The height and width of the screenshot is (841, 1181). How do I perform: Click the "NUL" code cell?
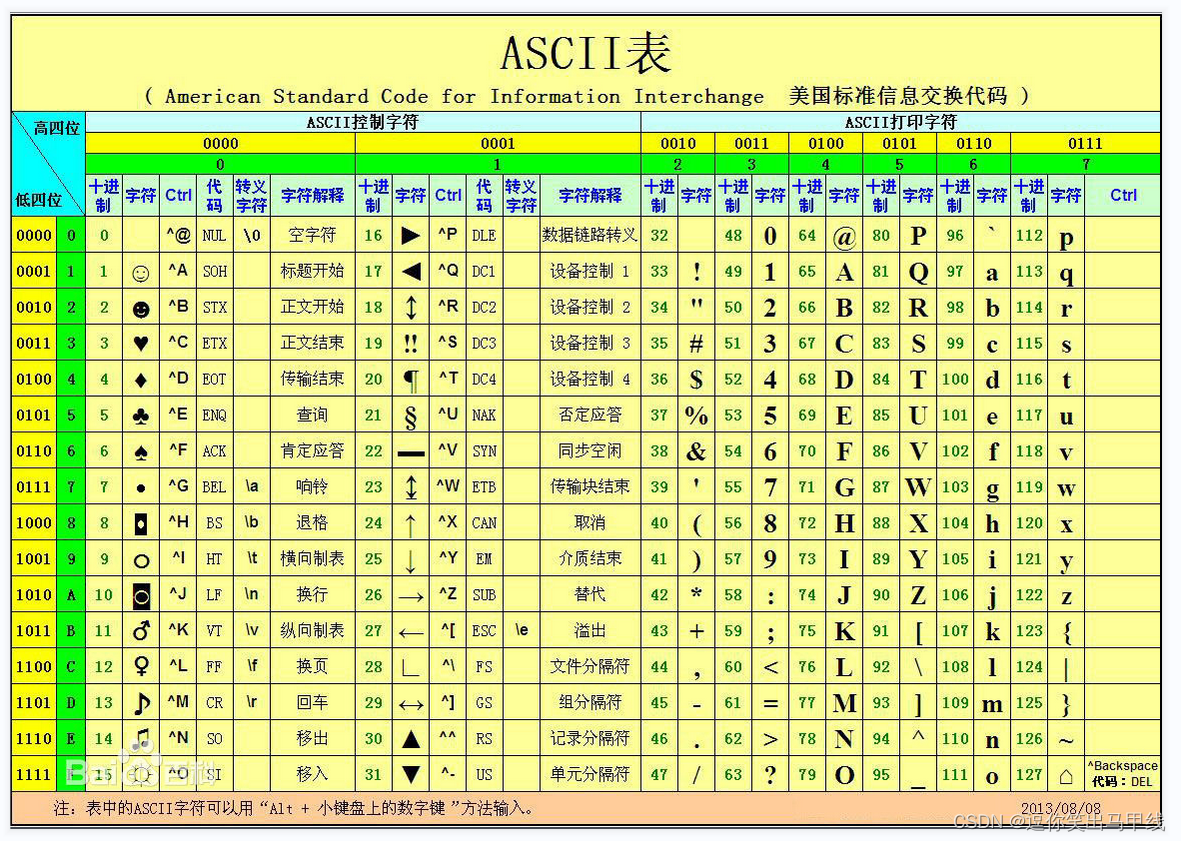[x=214, y=236]
